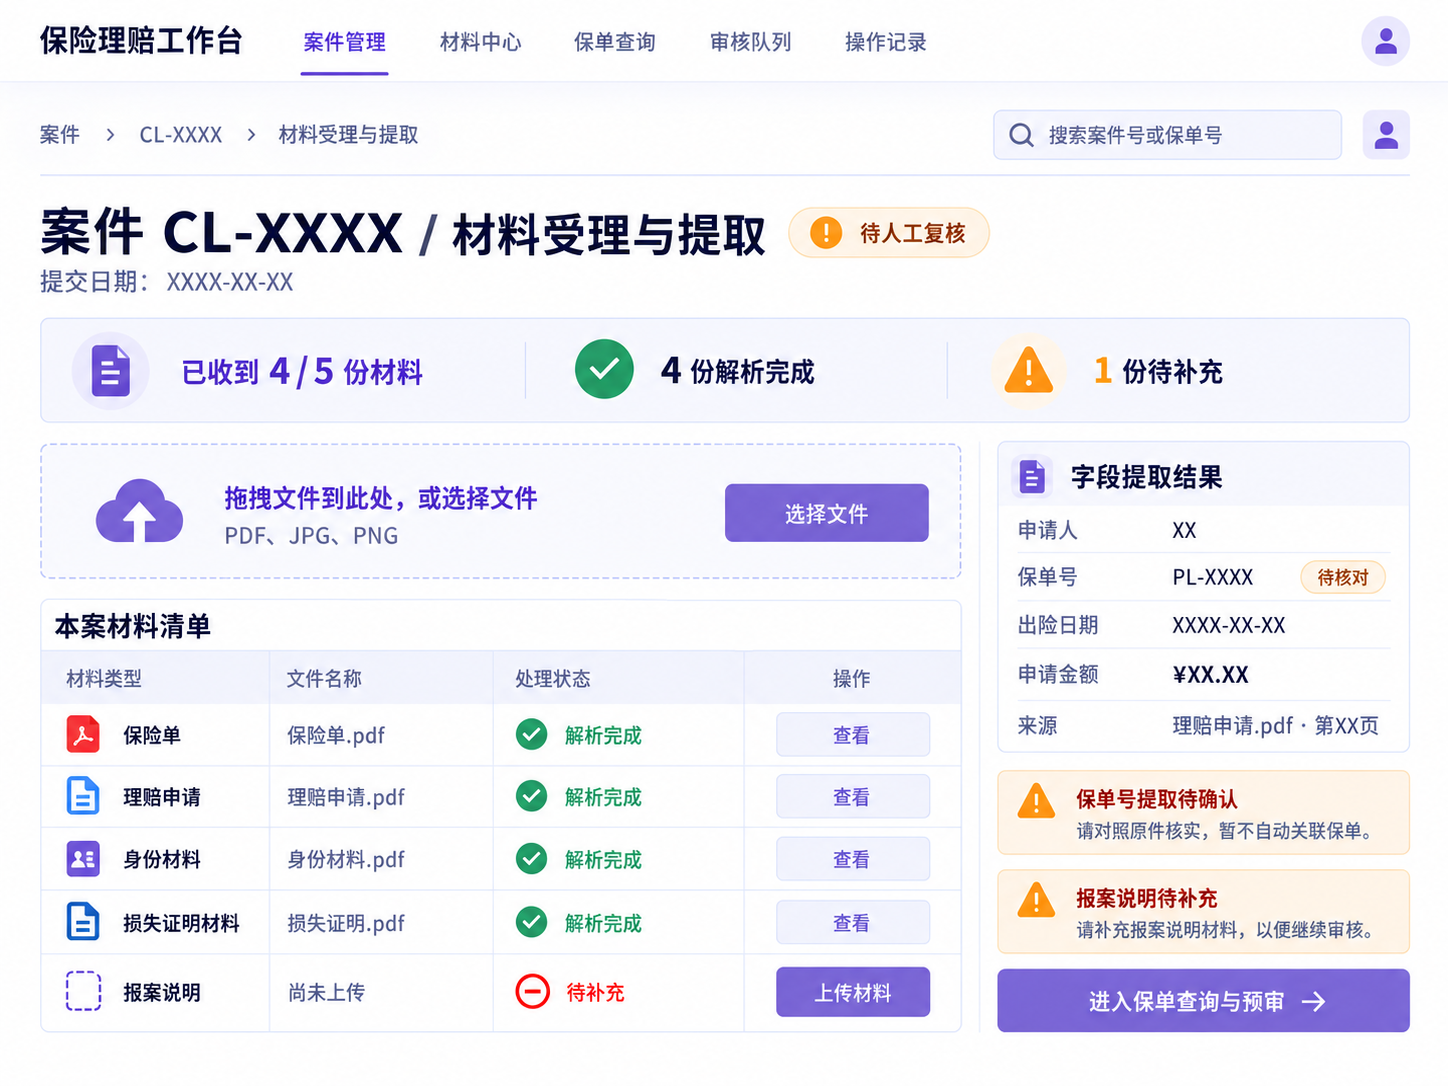Click the dashed placeholder icon in the 报案说明 row
The height and width of the screenshot is (1086, 1448).
[x=83, y=991]
